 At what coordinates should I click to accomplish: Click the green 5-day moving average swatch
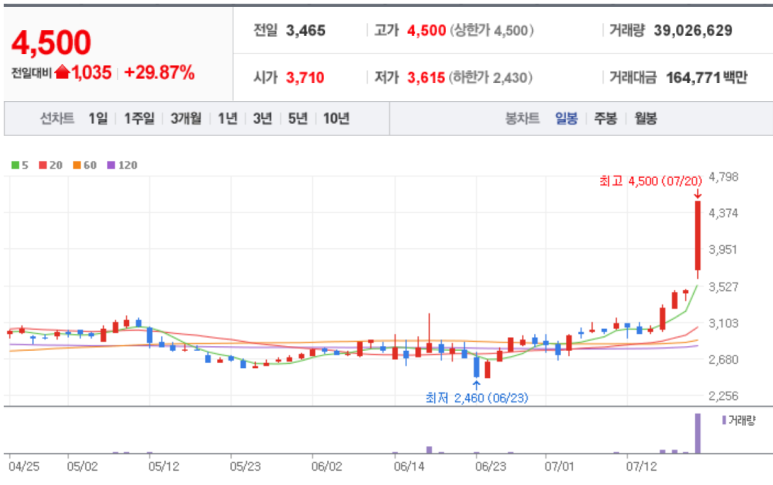tap(15, 165)
